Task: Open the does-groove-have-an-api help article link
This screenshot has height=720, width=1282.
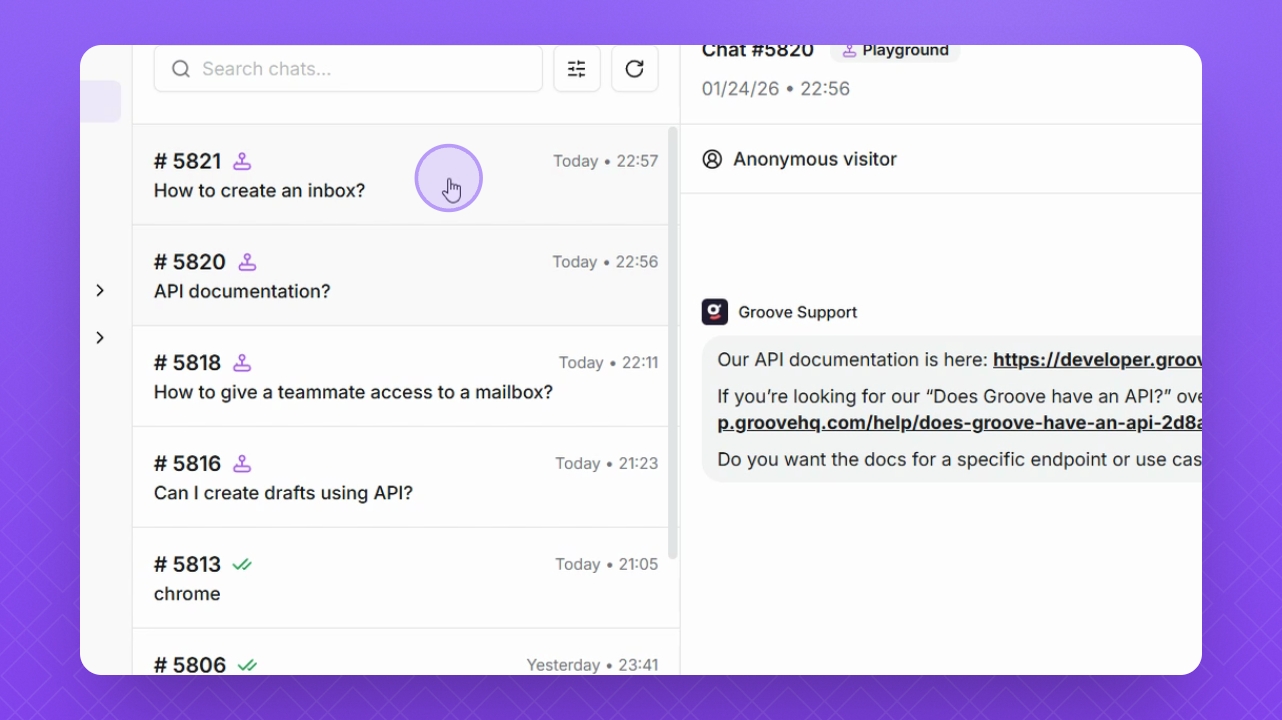Action: tap(960, 423)
